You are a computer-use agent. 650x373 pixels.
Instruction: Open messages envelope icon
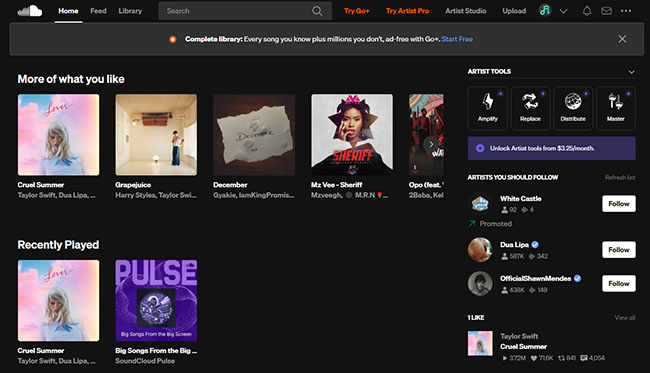click(x=606, y=11)
